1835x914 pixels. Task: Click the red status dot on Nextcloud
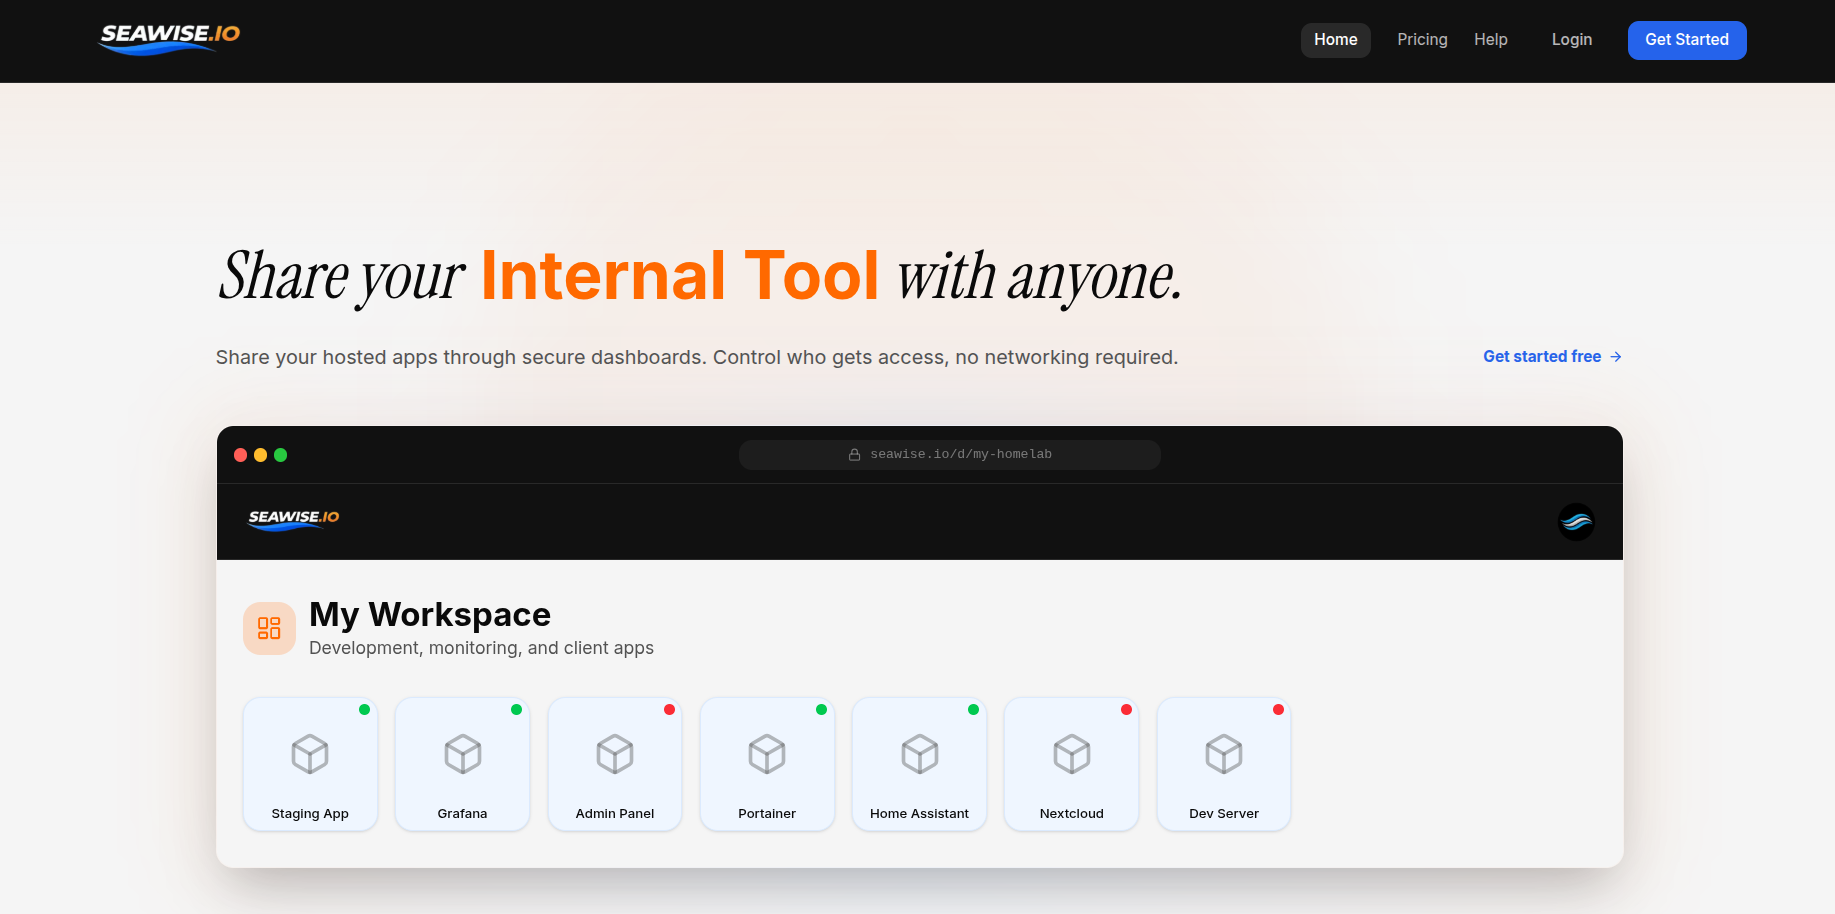click(1127, 710)
